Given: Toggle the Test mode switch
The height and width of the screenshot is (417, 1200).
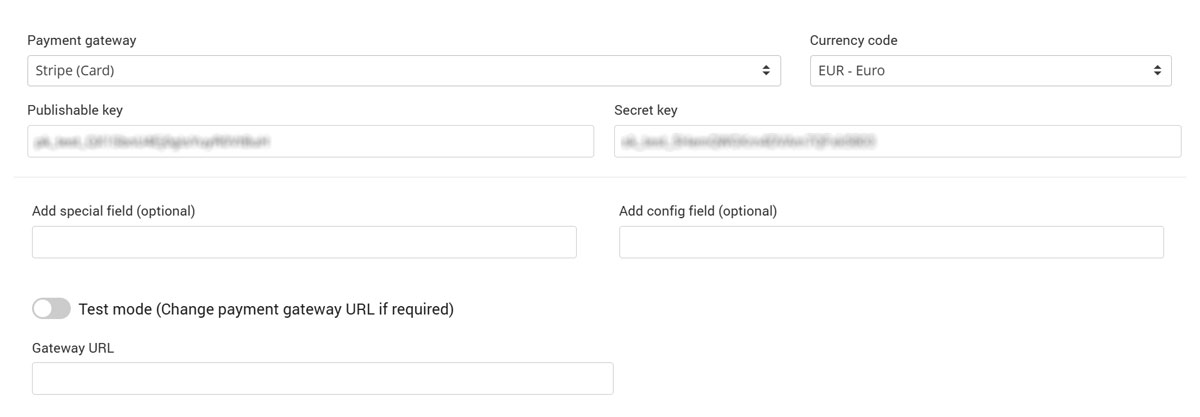Looking at the screenshot, I should tap(51, 309).
